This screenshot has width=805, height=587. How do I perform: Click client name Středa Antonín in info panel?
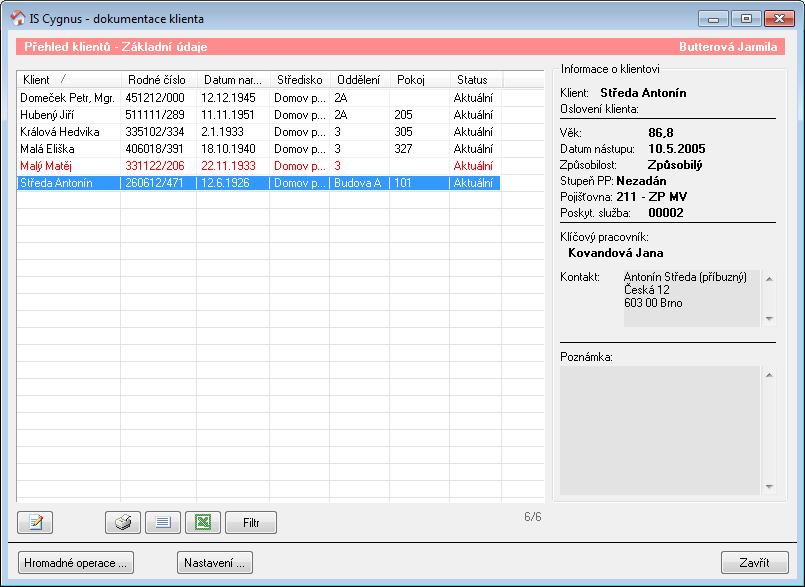point(643,93)
